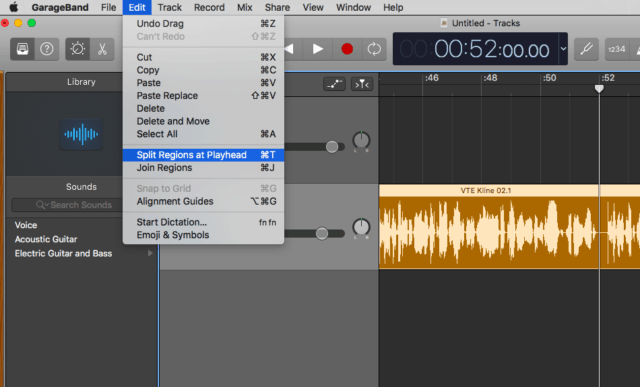Click the Library panel header
The width and height of the screenshot is (640, 387).
[81, 82]
